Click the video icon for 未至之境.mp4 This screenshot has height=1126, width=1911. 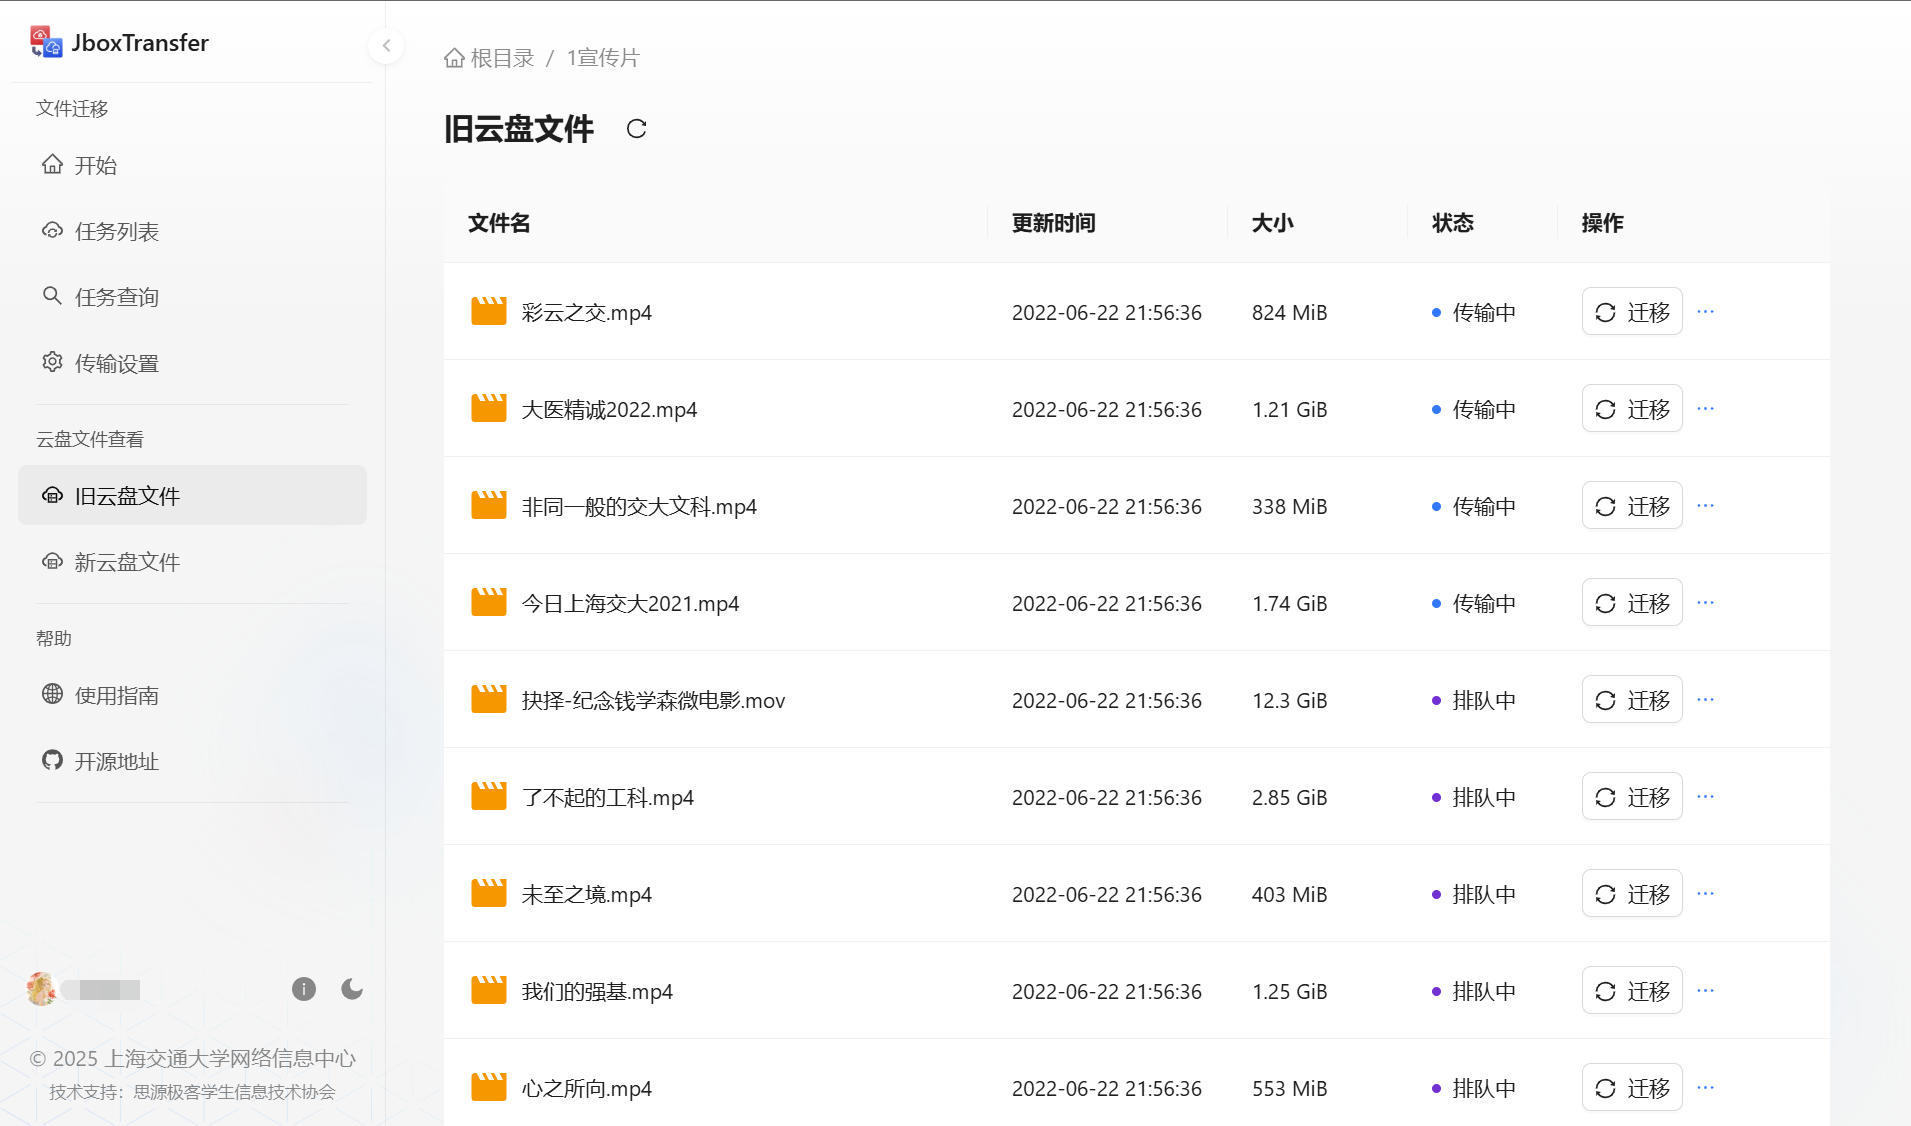click(489, 894)
